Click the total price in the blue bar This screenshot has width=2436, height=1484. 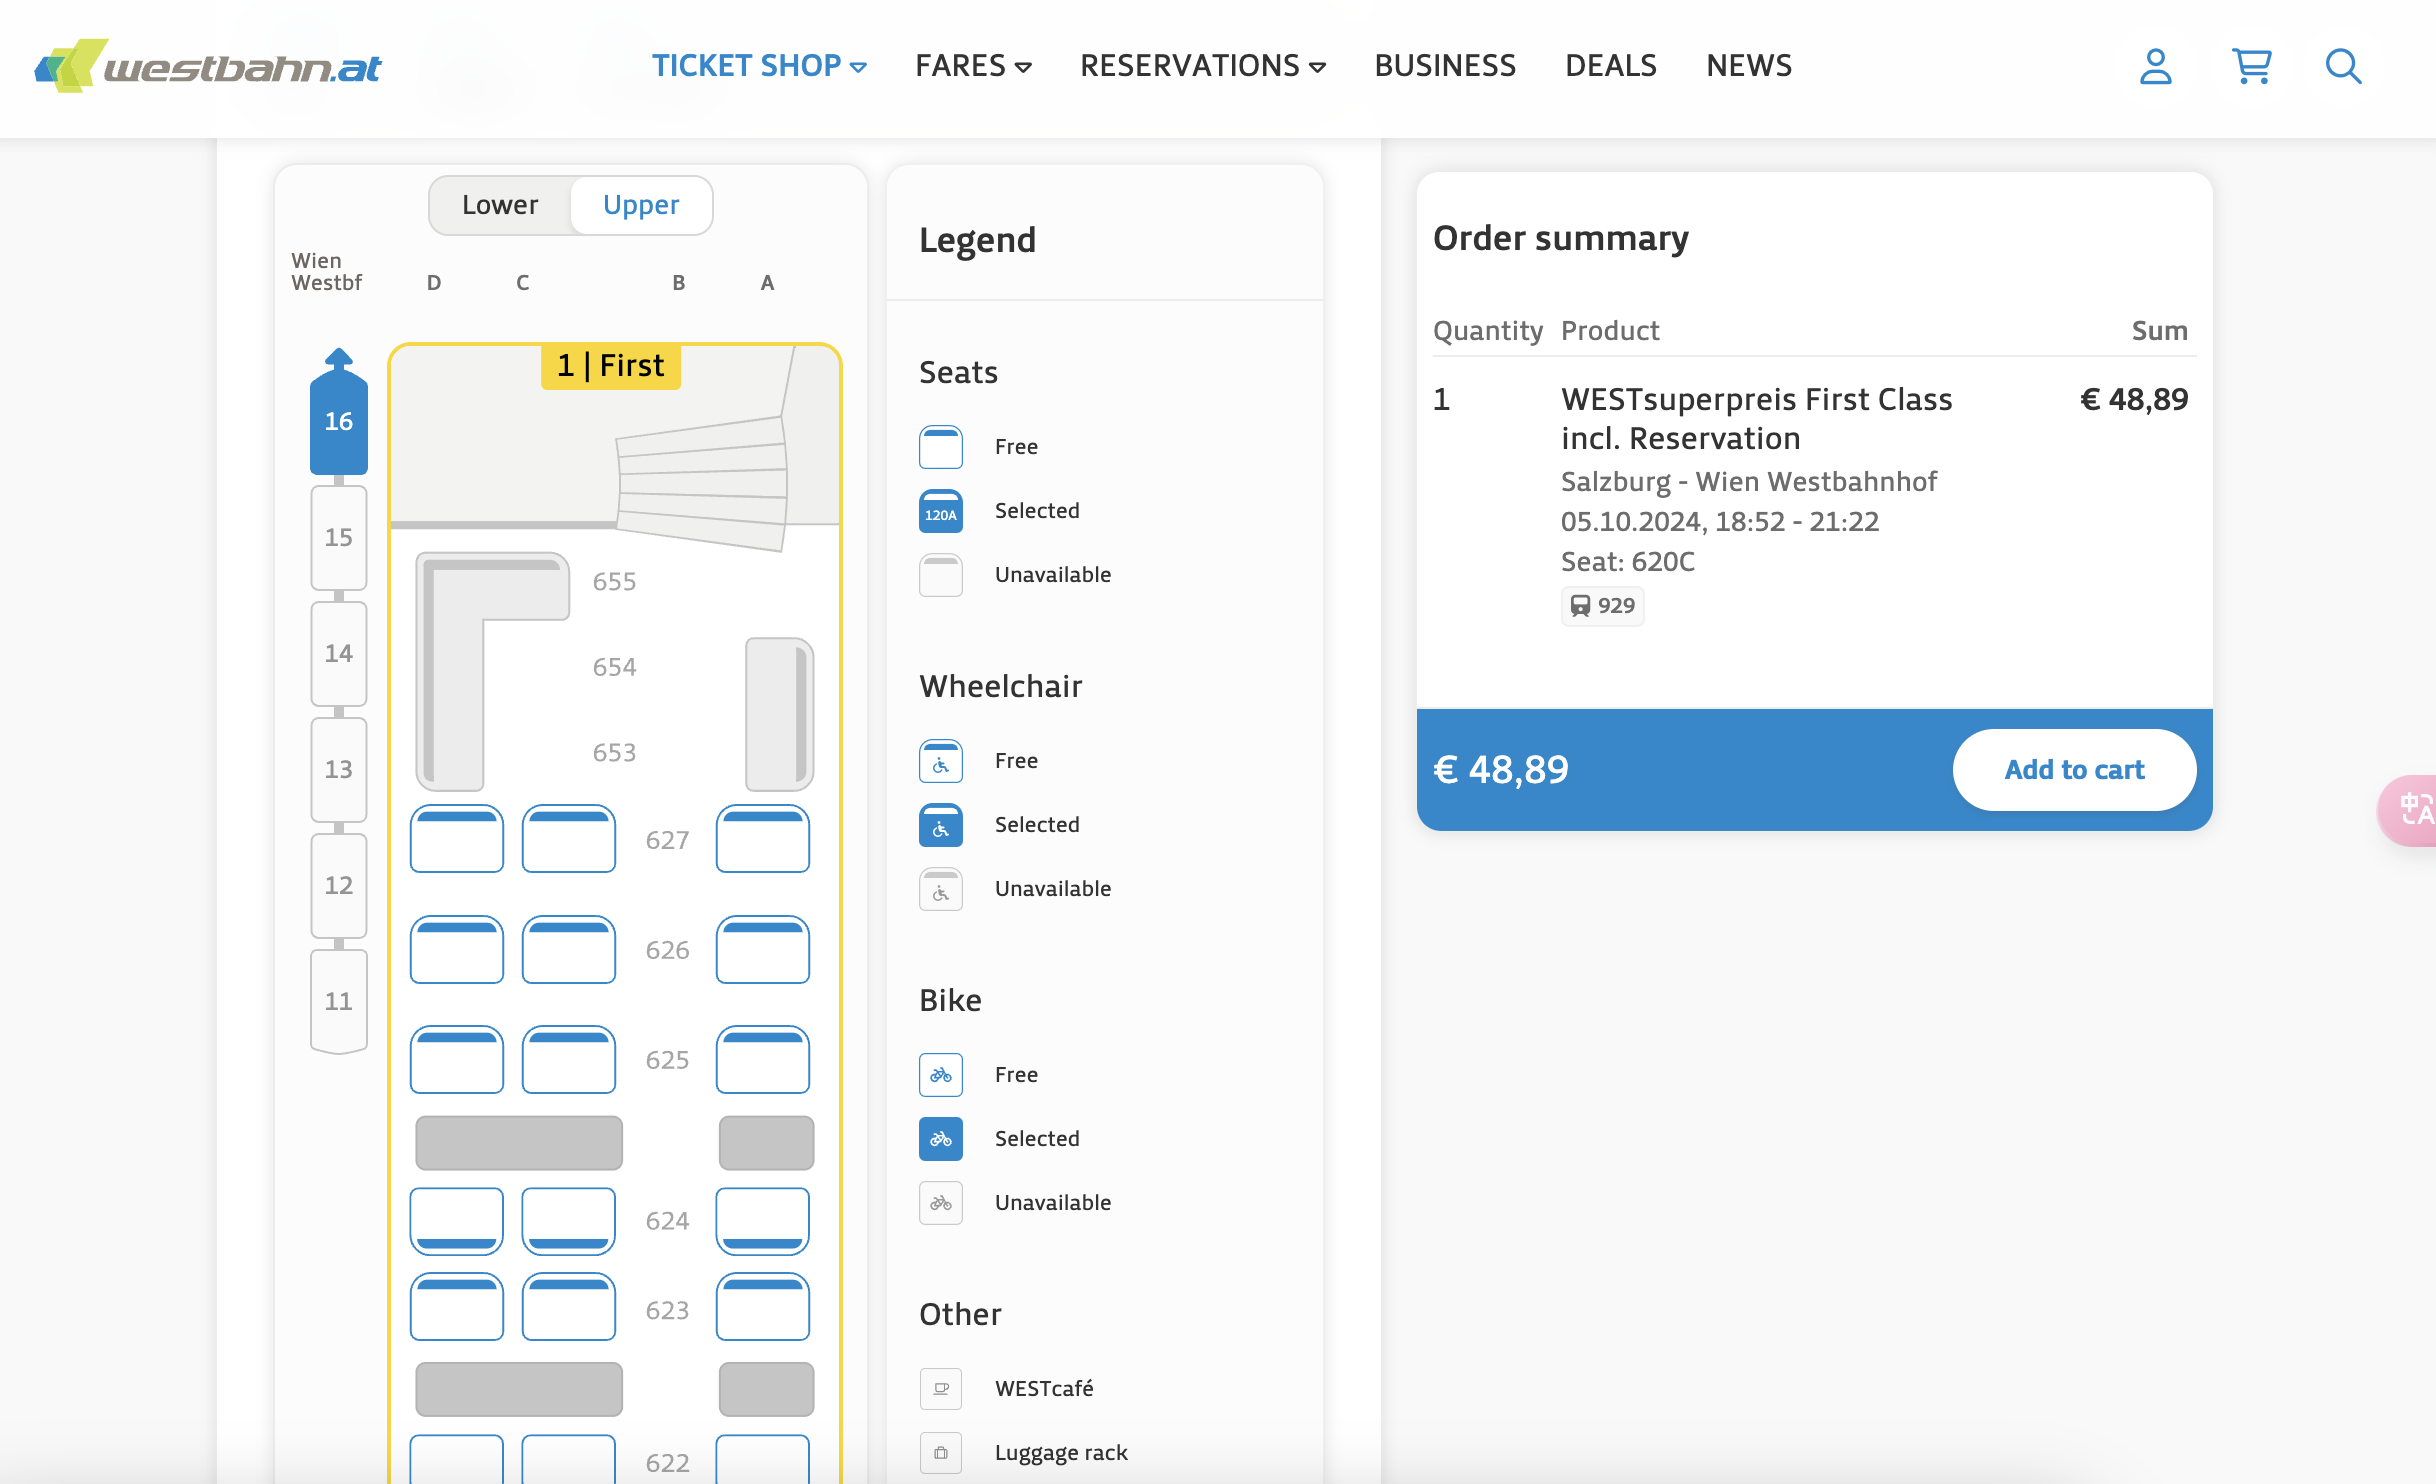pyautogui.click(x=1501, y=770)
